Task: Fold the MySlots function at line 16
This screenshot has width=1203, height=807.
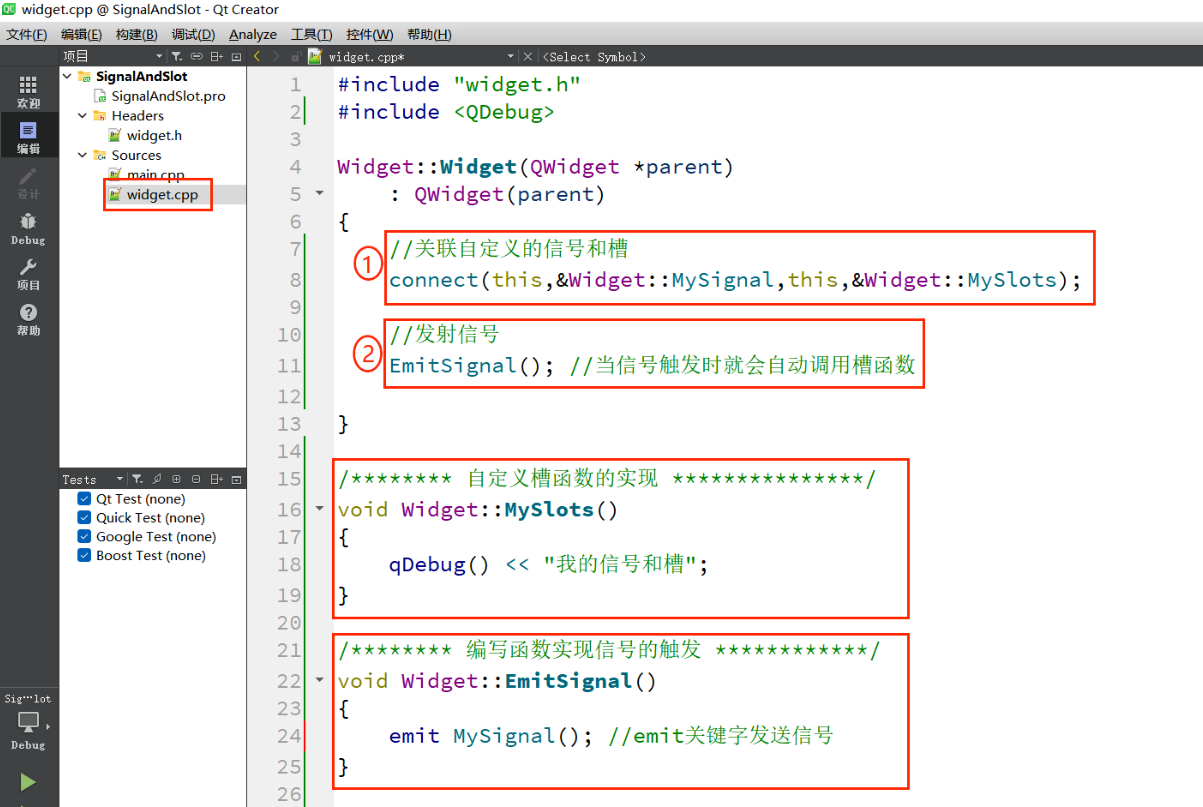Action: [x=319, y=508]
